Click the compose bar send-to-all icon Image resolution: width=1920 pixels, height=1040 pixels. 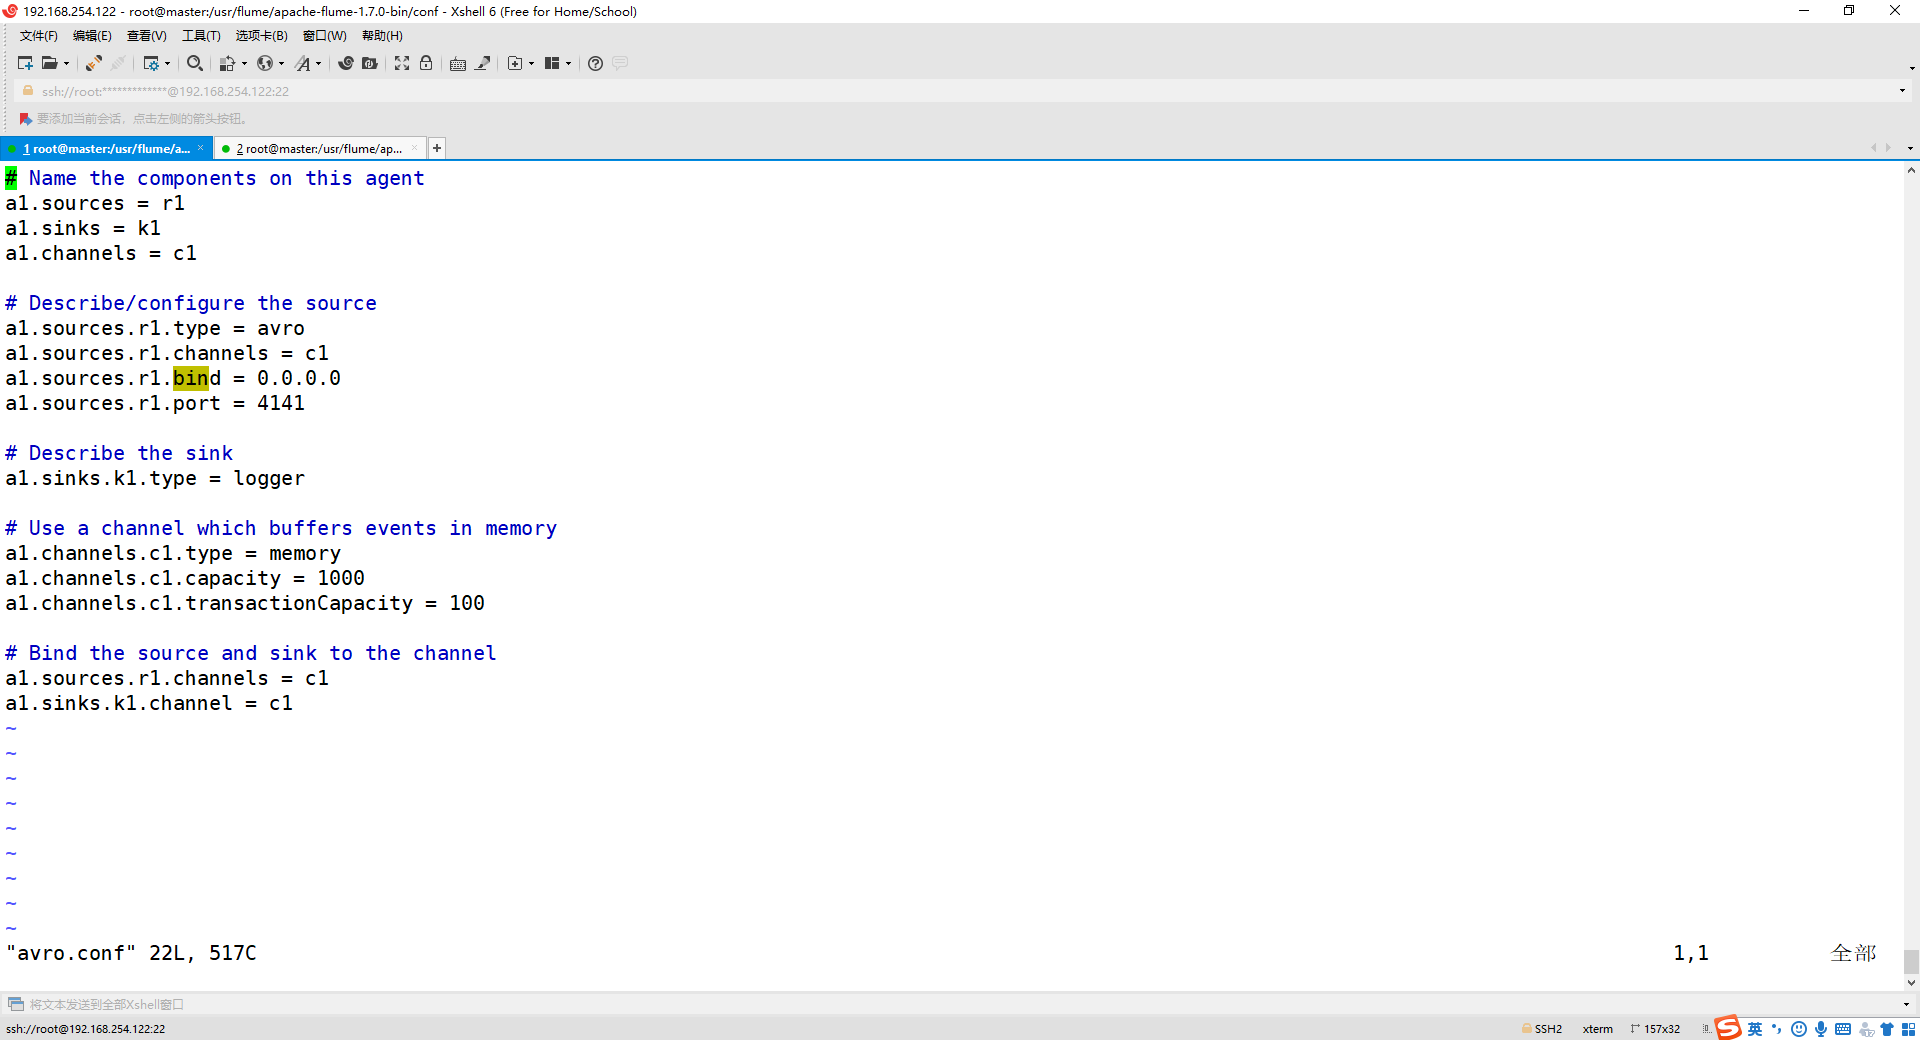click(x=15, y=1004)
